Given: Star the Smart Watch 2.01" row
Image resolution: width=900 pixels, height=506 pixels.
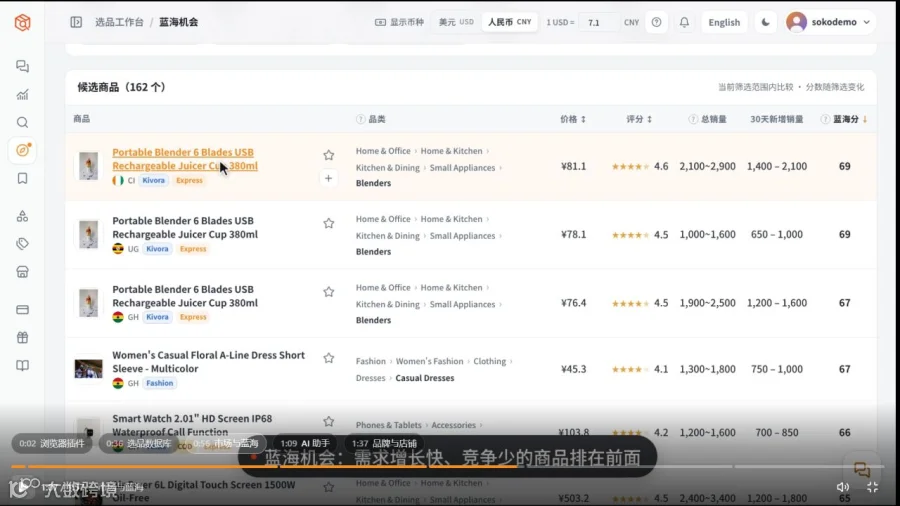Looking at the screenshot, I should 328,421.
